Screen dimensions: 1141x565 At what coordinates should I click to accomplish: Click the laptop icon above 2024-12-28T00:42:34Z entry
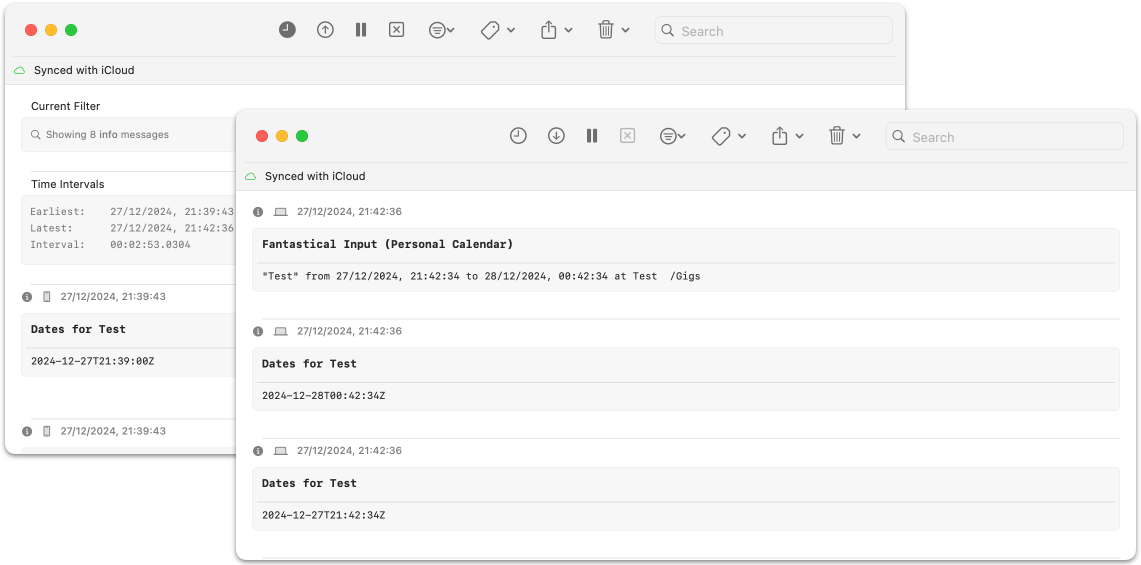(x=281, y=331)
